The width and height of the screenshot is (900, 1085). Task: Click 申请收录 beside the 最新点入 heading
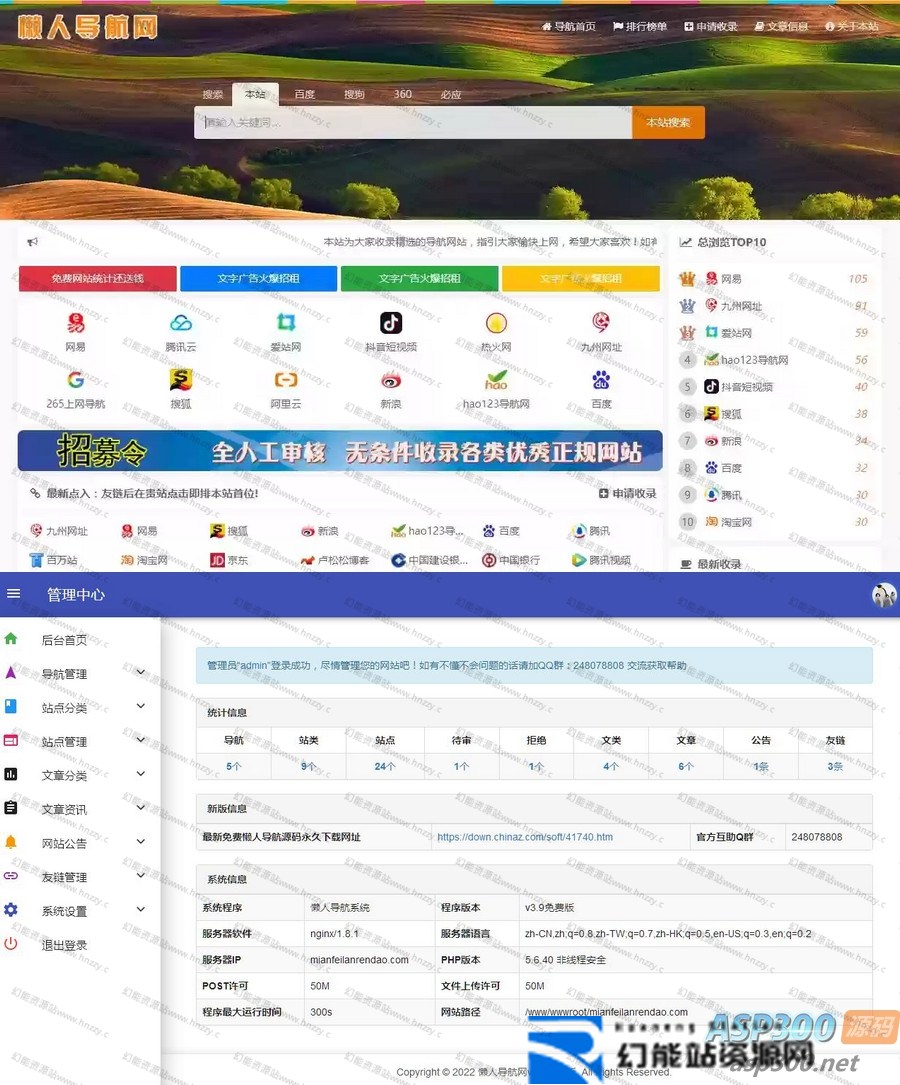[627, 493]
